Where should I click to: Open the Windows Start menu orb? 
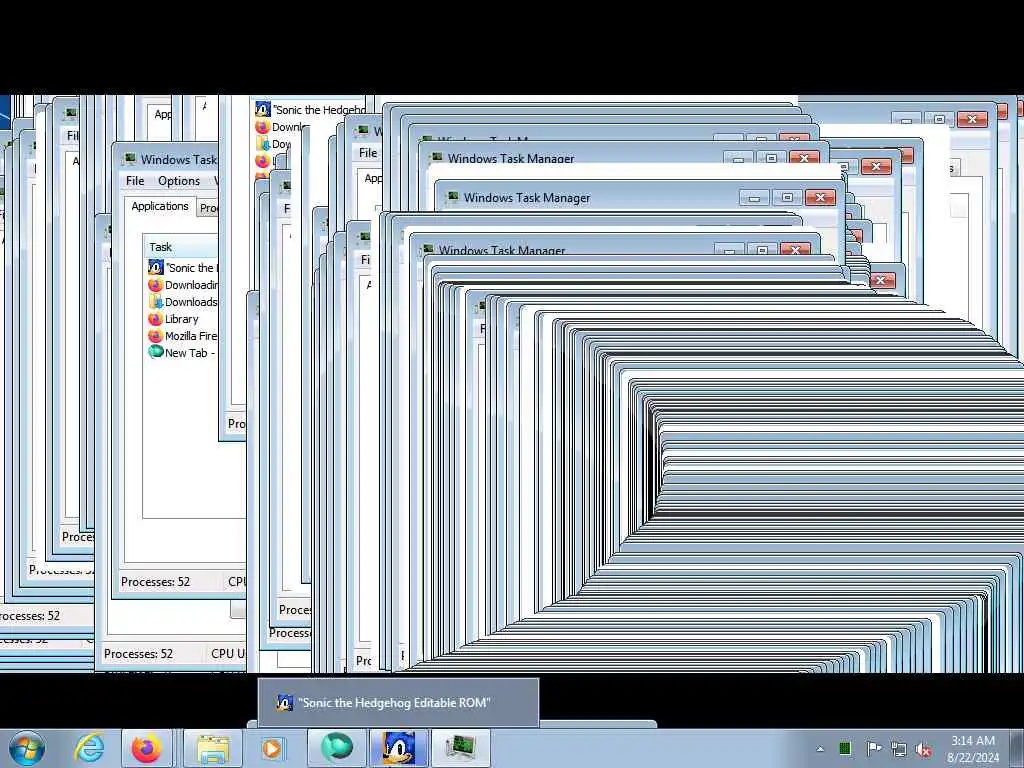point(27,748)
